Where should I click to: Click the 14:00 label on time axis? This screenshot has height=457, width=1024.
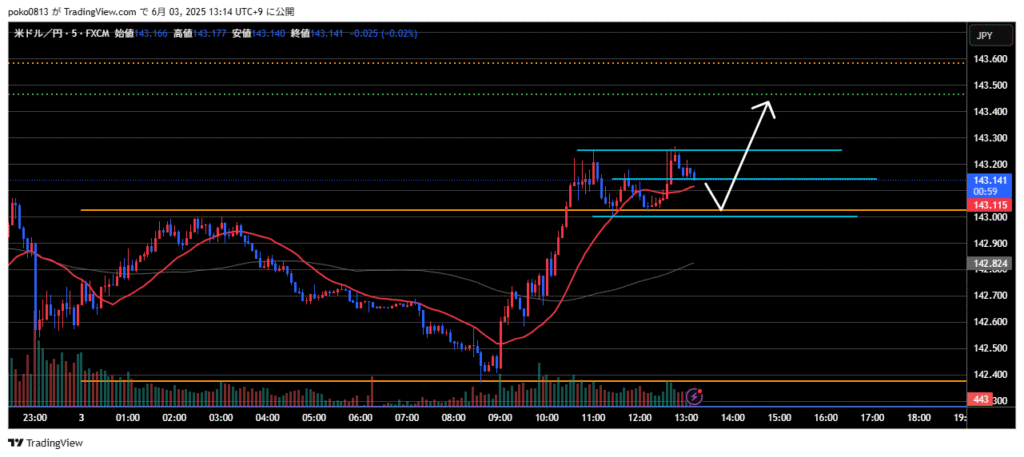tap(732, 417)
